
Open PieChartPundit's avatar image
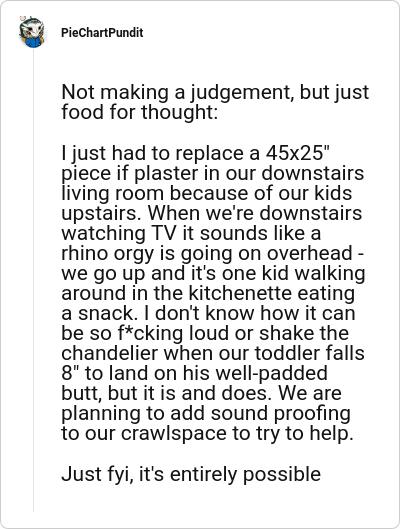tap(32, 32)
